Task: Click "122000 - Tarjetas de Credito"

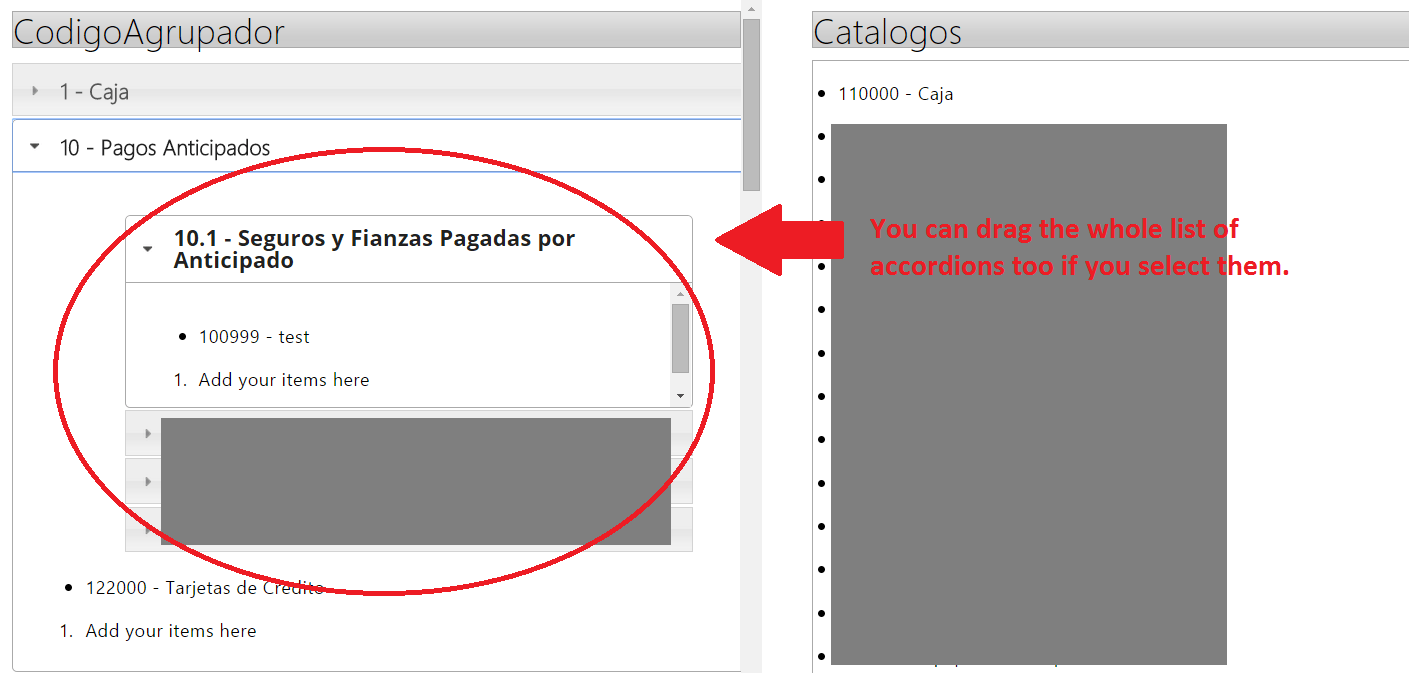Action: tap(203, 588)
